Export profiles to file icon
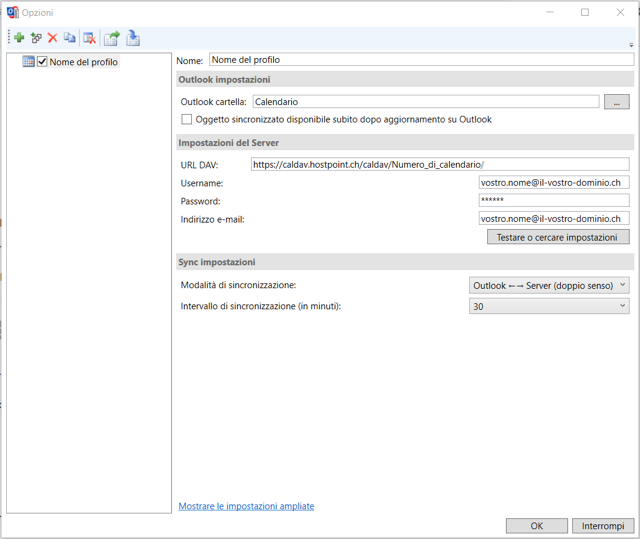The image size is (640, 539). coord(111,38)
